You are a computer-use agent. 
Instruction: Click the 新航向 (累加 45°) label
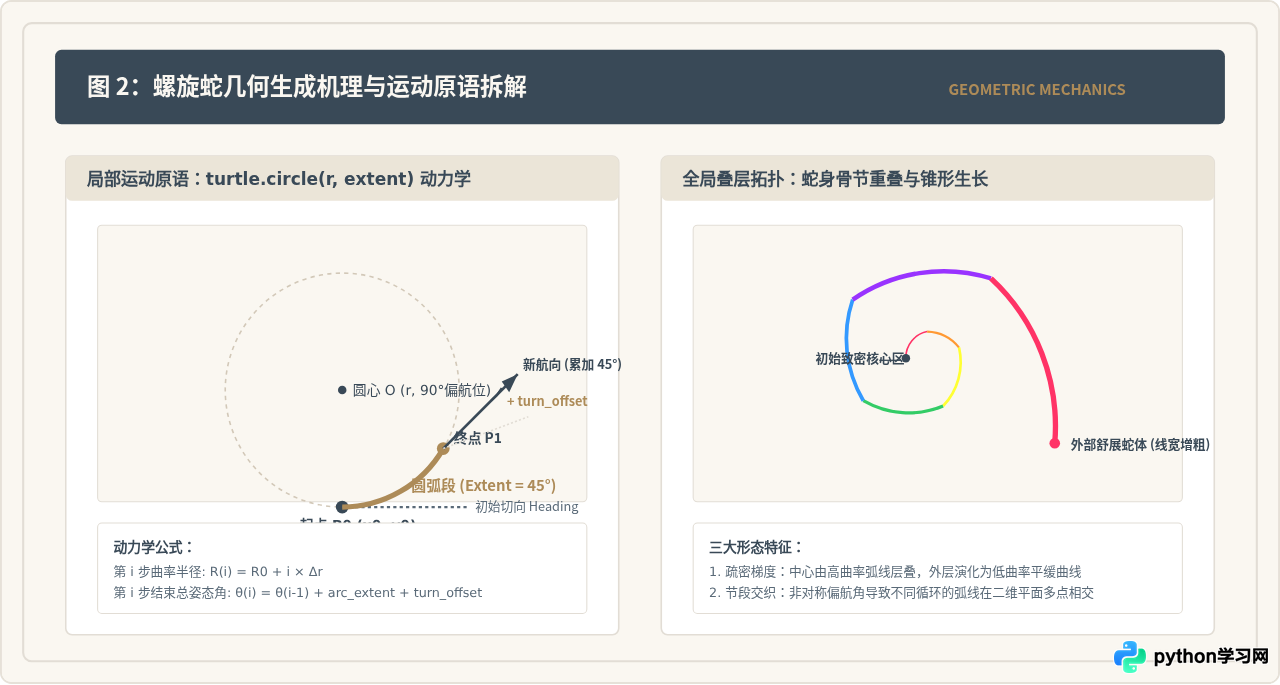[572, 364]
